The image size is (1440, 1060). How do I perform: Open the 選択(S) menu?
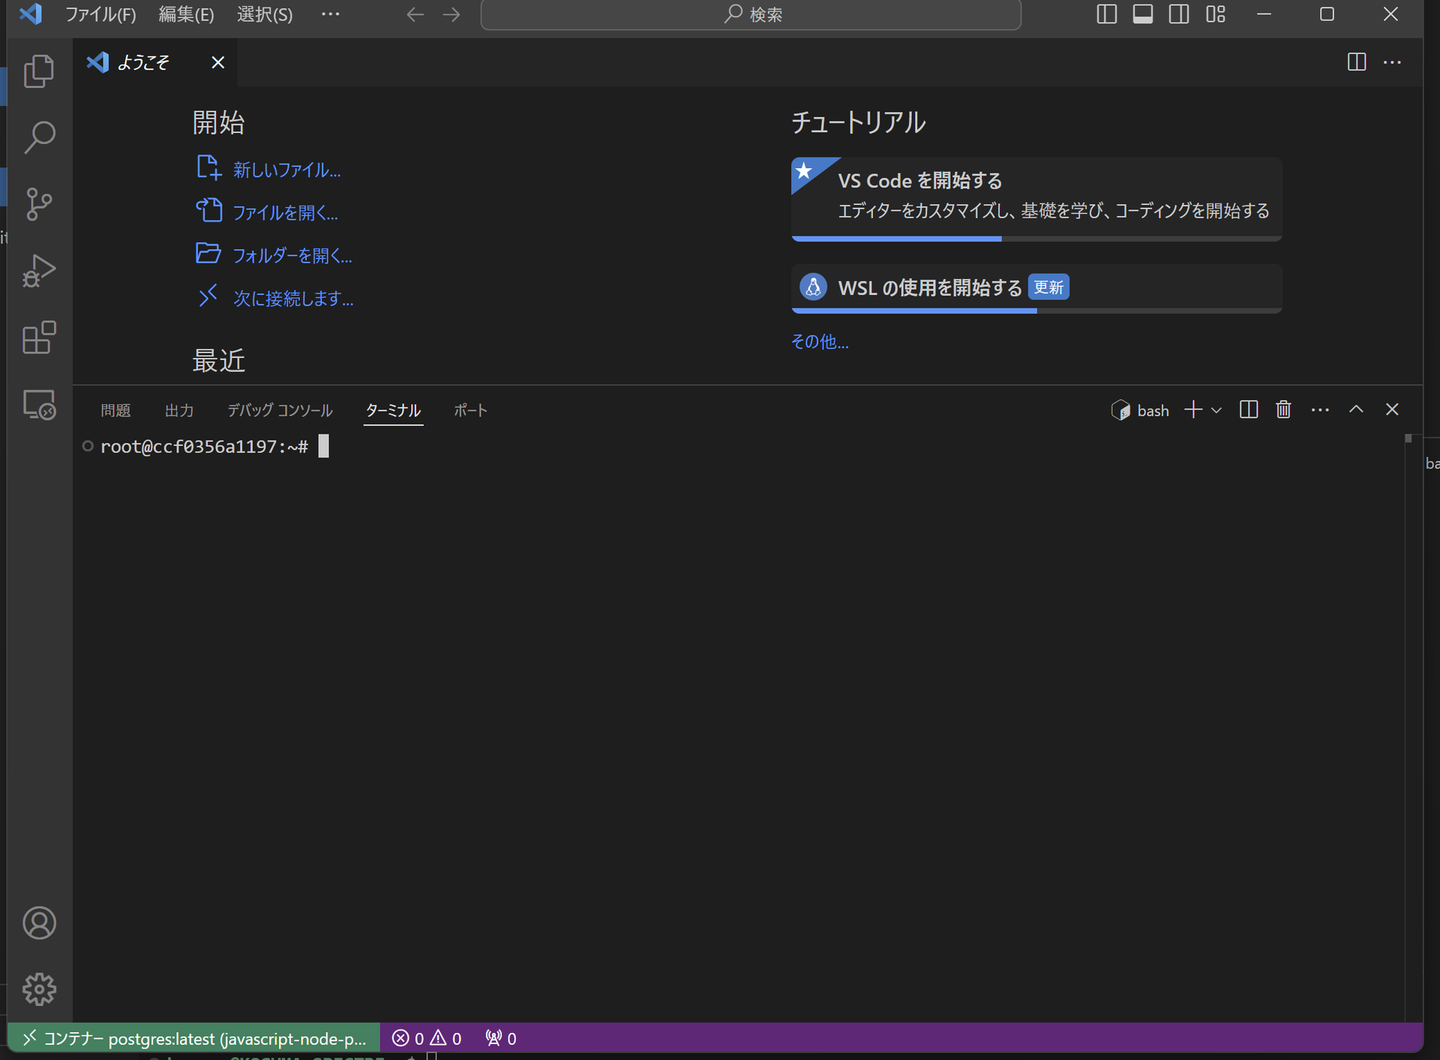point(265,14)
